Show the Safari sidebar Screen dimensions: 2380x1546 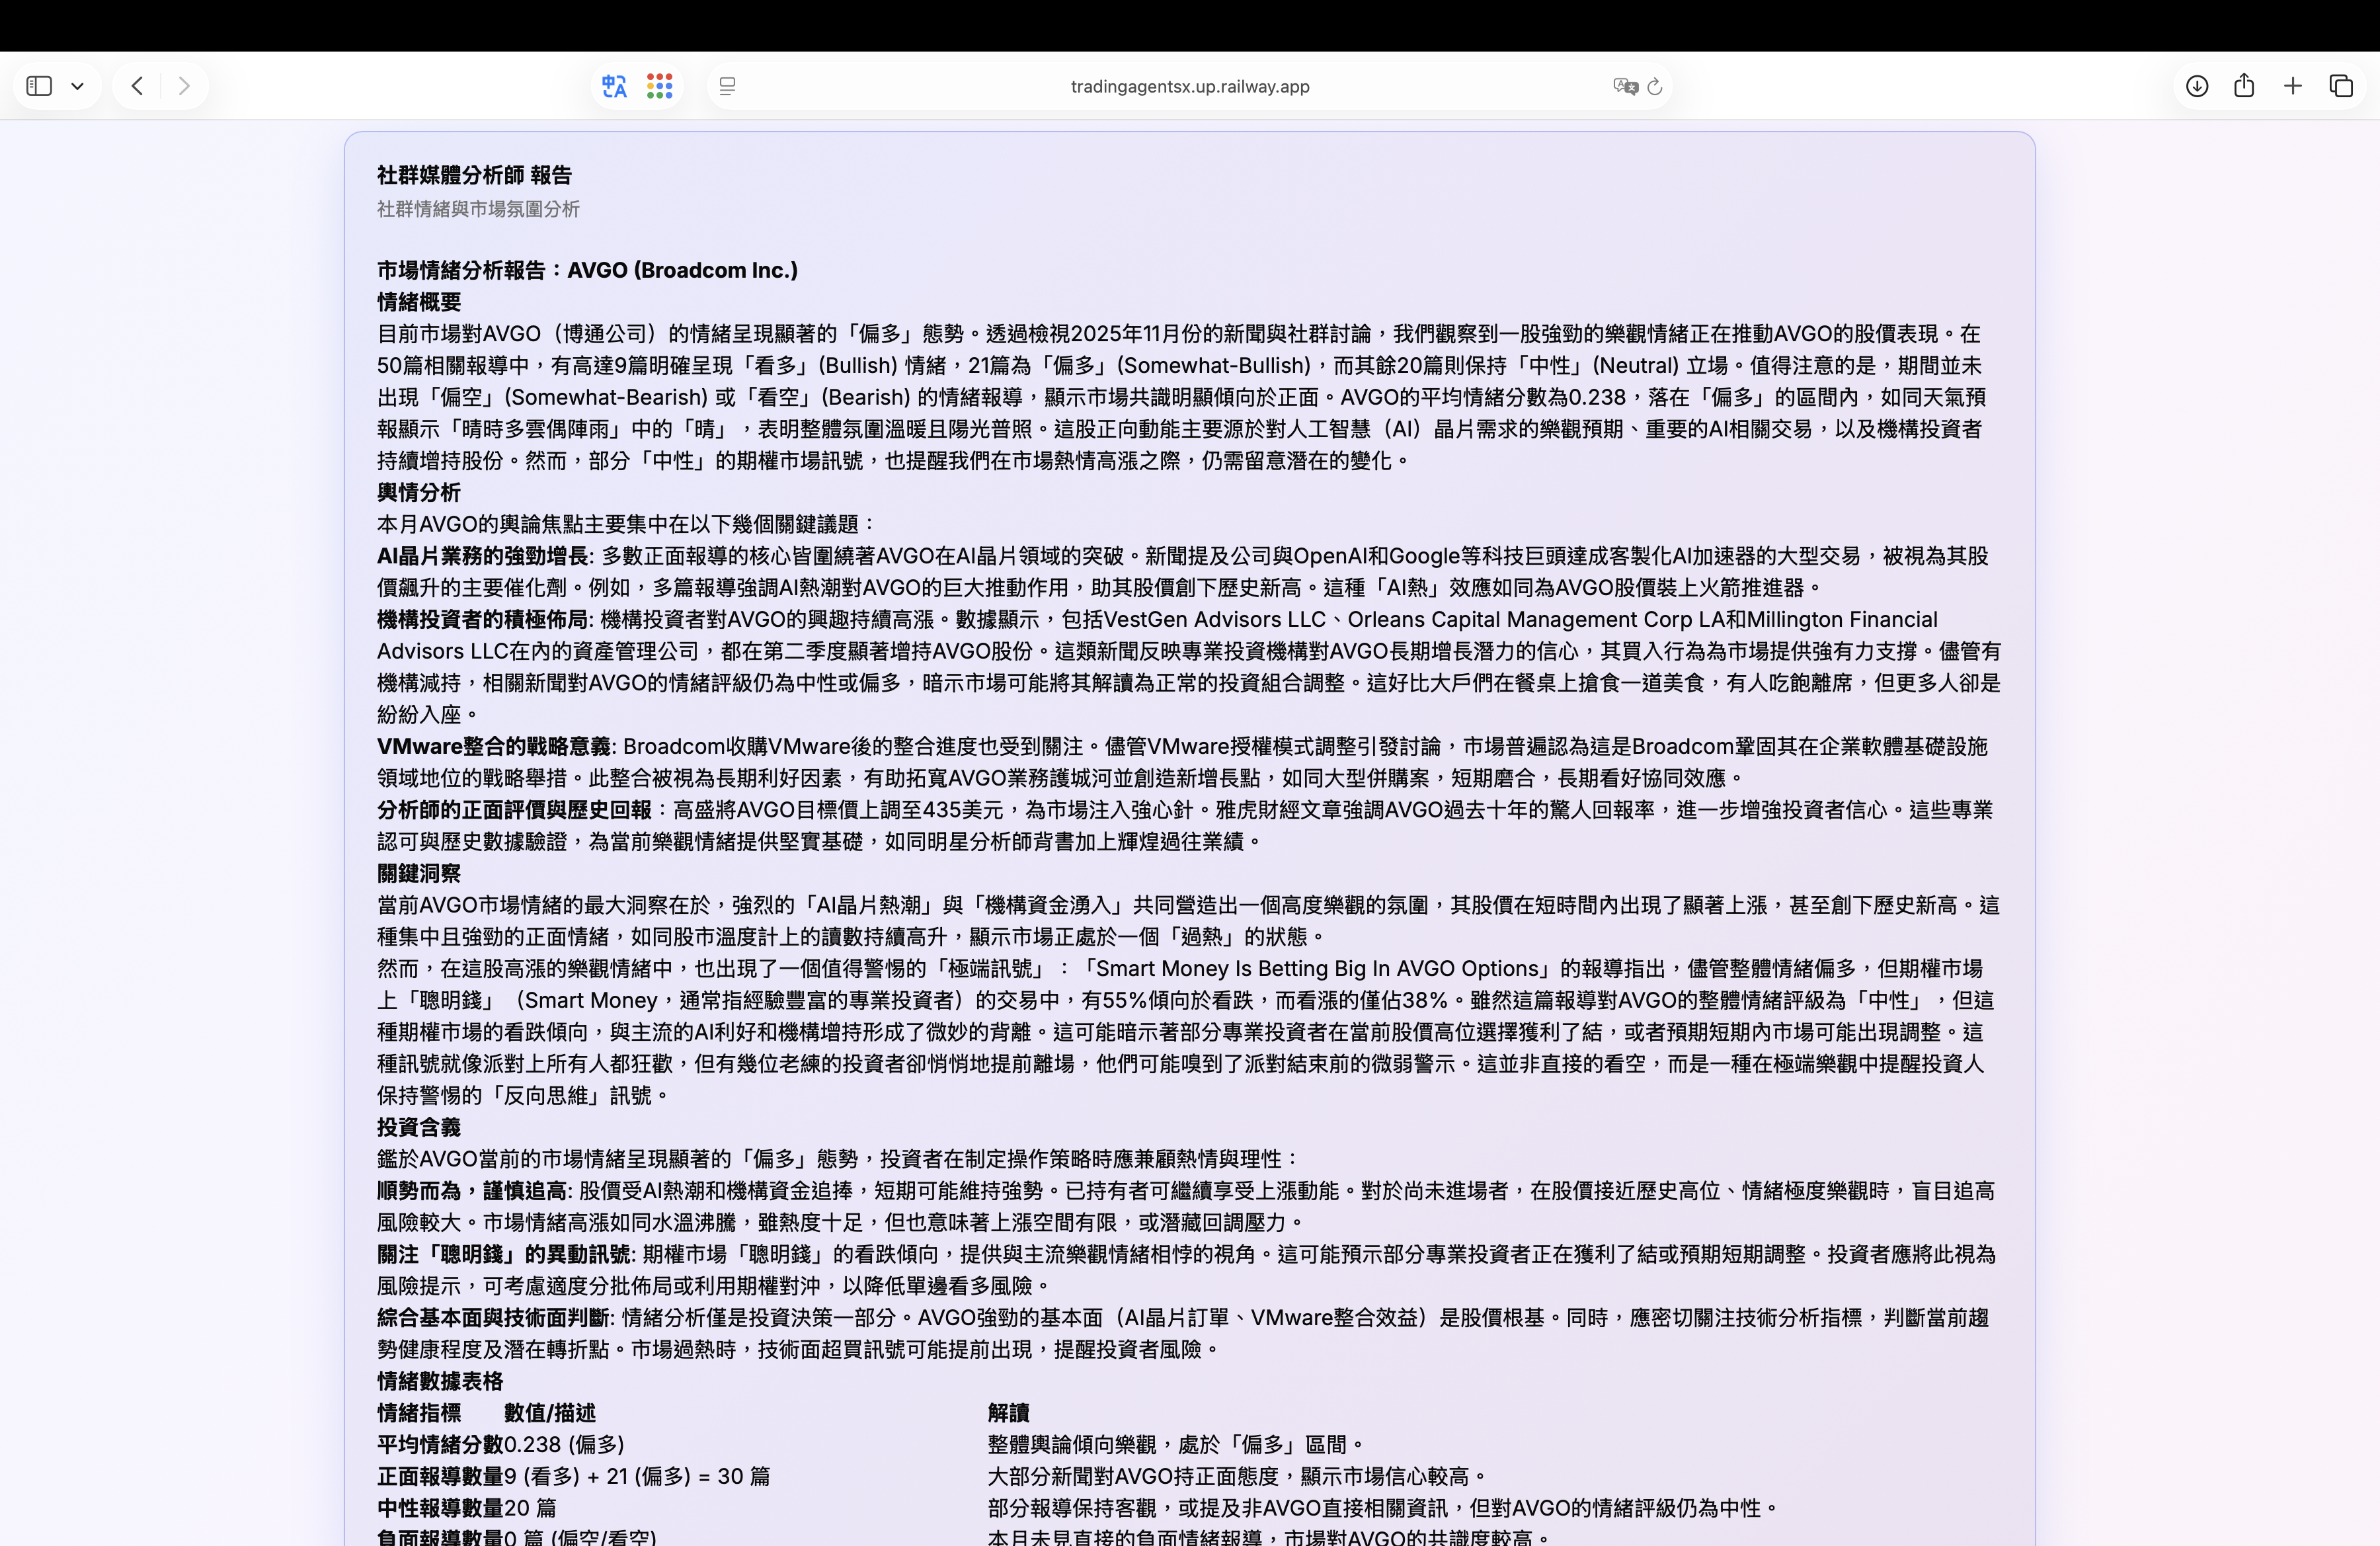coord(39,86)
